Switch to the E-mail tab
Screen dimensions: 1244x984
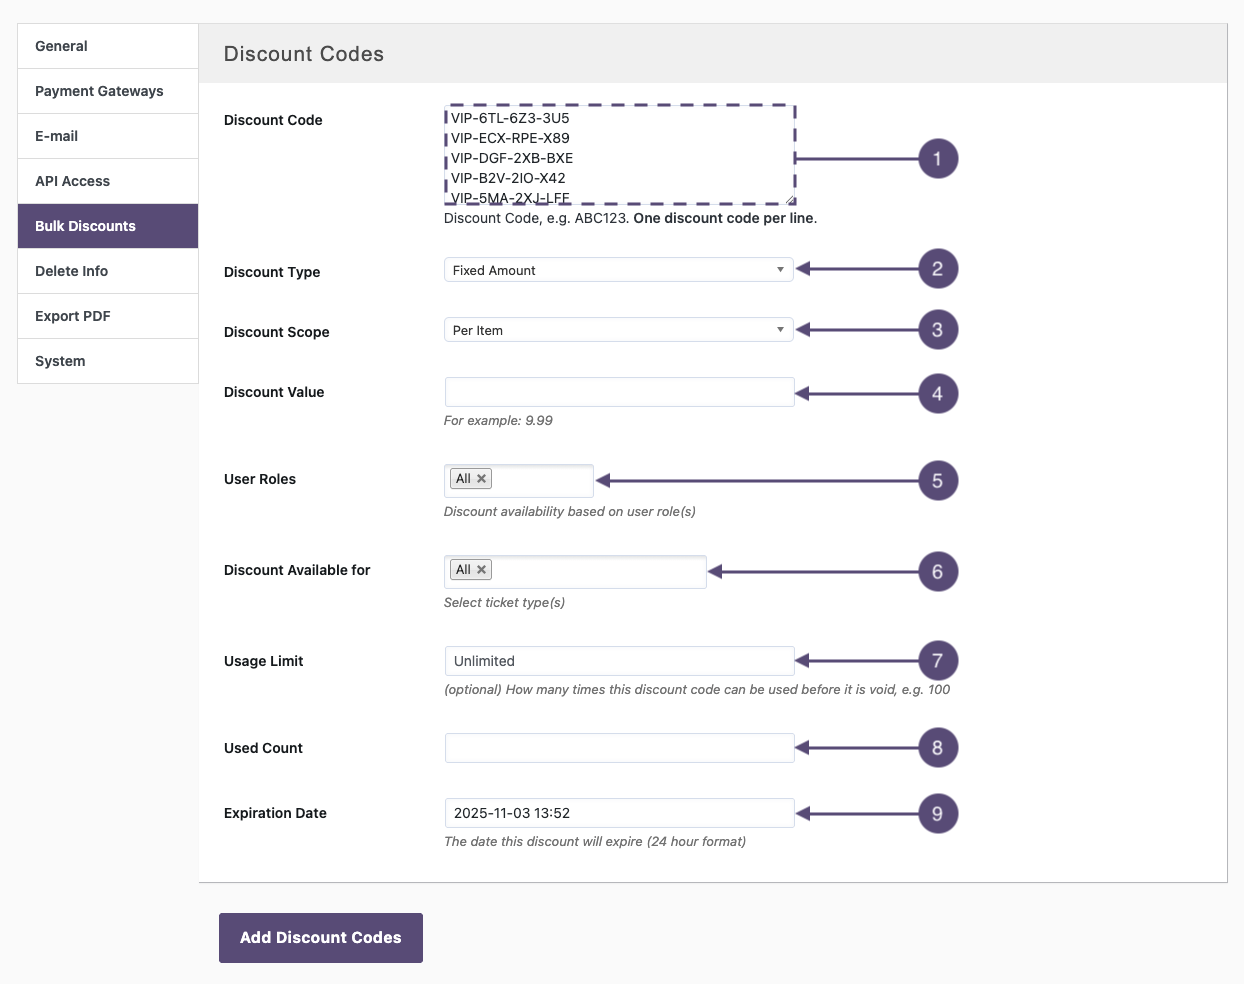108,136
